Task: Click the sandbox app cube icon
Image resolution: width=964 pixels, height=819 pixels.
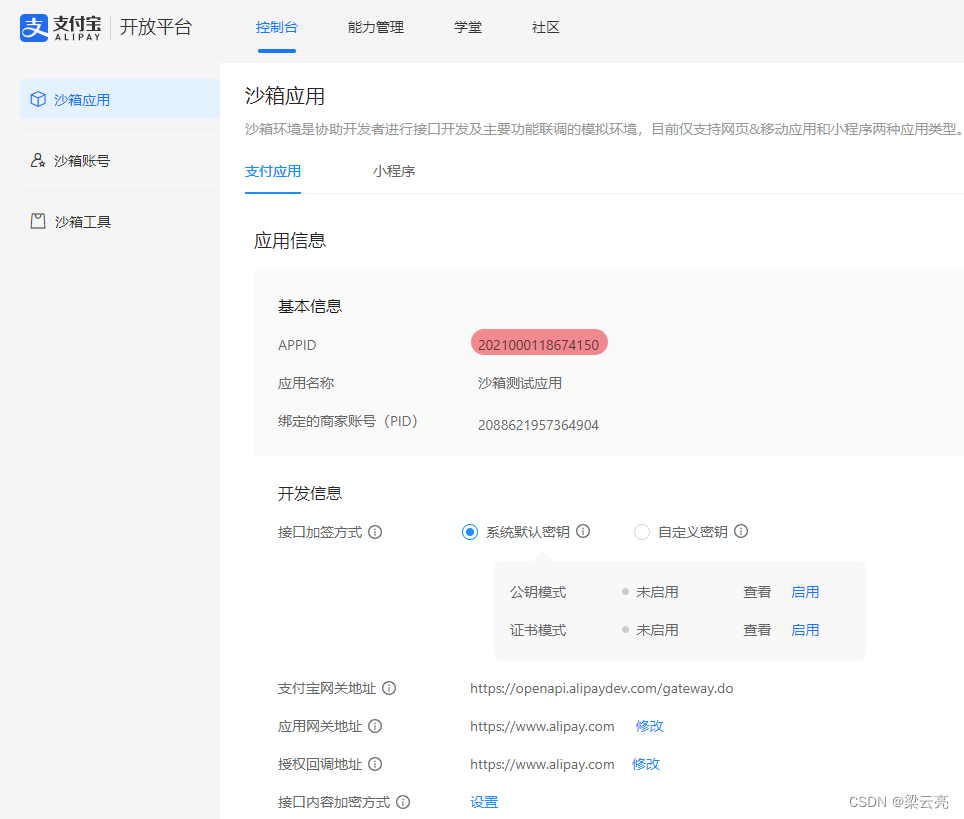Action: pos(38,99)
